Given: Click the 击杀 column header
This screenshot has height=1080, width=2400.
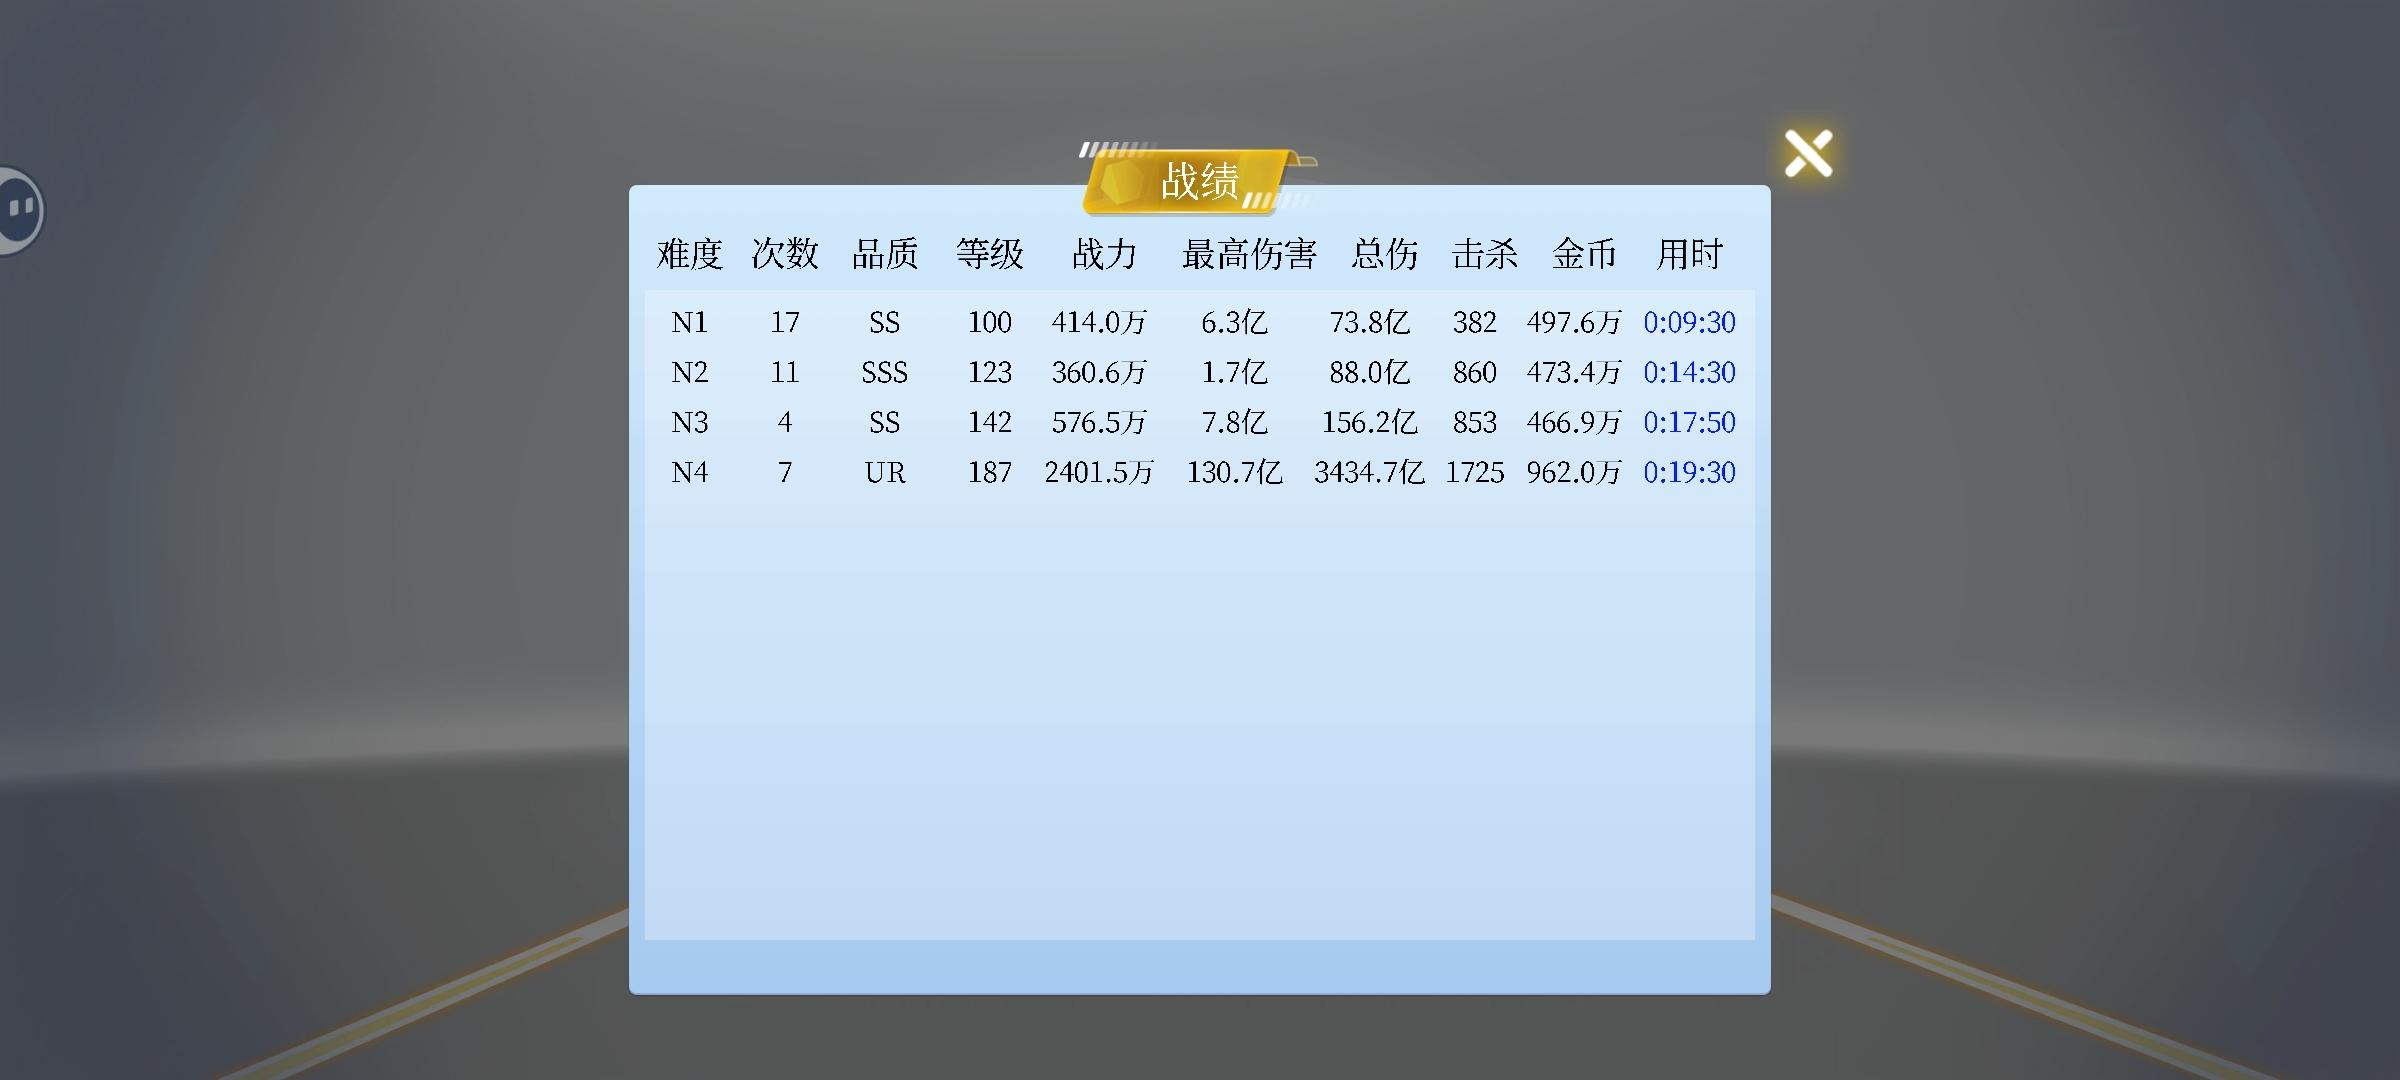Looking at the screenshot, I should tap(1484, 254).
